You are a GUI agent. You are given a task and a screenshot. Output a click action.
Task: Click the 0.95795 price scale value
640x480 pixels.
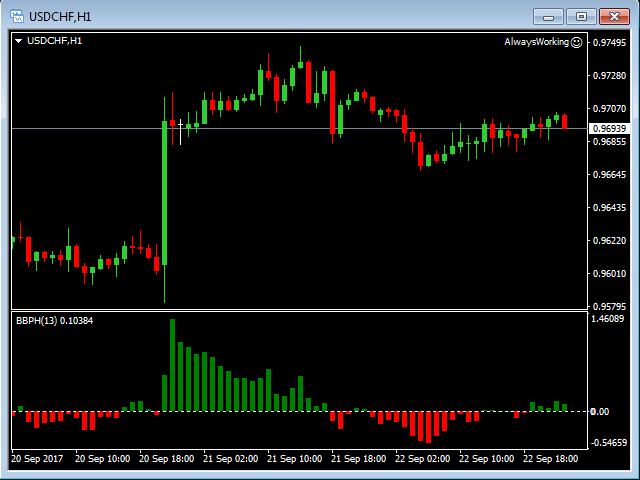coord(609,307)
